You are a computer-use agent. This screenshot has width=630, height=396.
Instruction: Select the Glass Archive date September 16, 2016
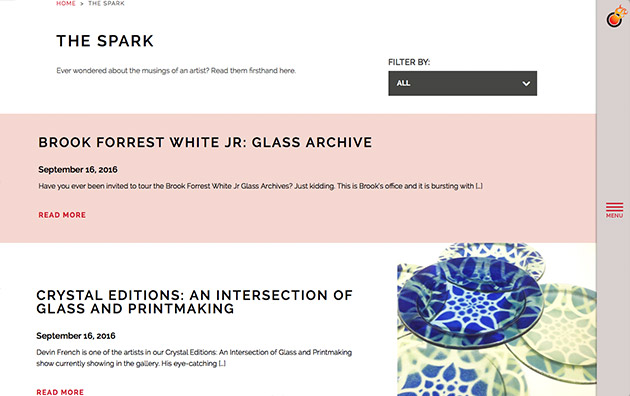point(78,169)
